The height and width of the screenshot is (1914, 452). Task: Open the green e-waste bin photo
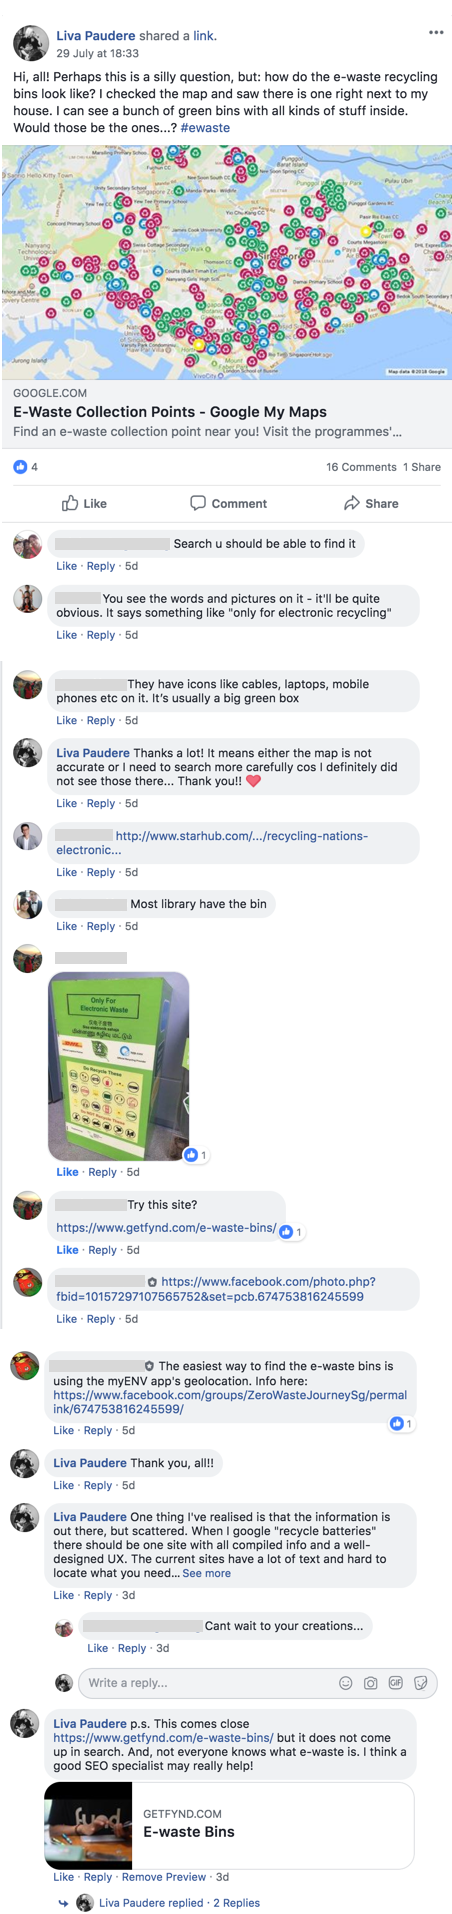click(x=119, y=1066)
